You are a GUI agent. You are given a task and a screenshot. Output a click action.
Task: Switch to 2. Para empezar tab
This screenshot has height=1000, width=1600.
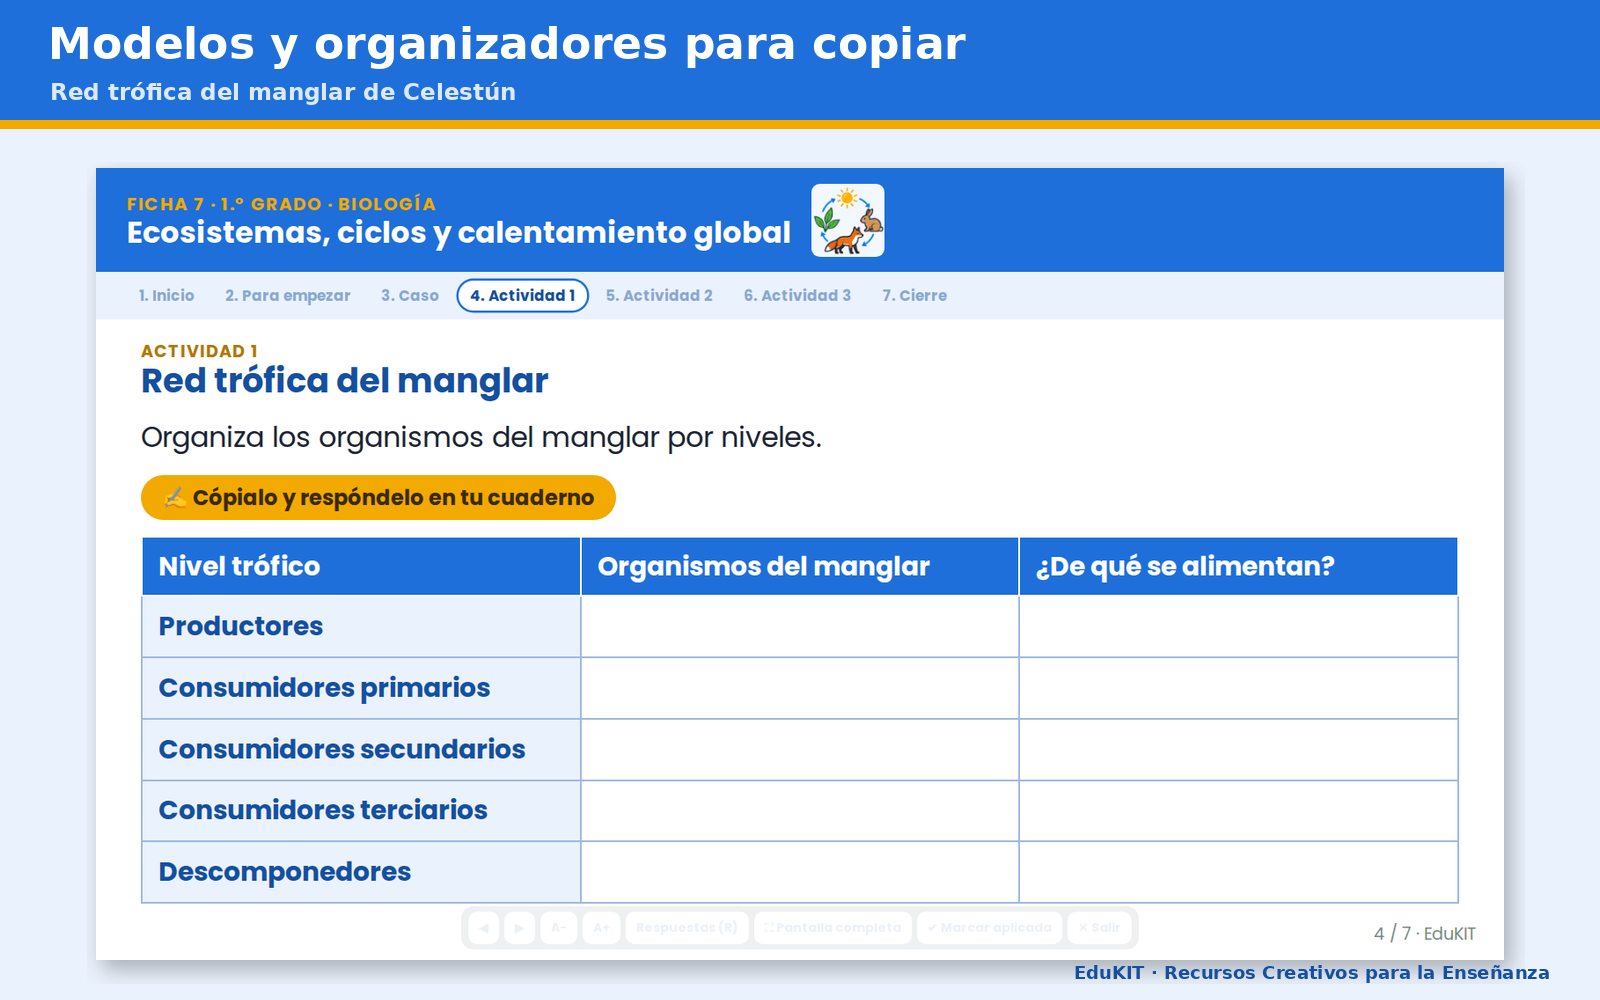click(x=288, y=296)
